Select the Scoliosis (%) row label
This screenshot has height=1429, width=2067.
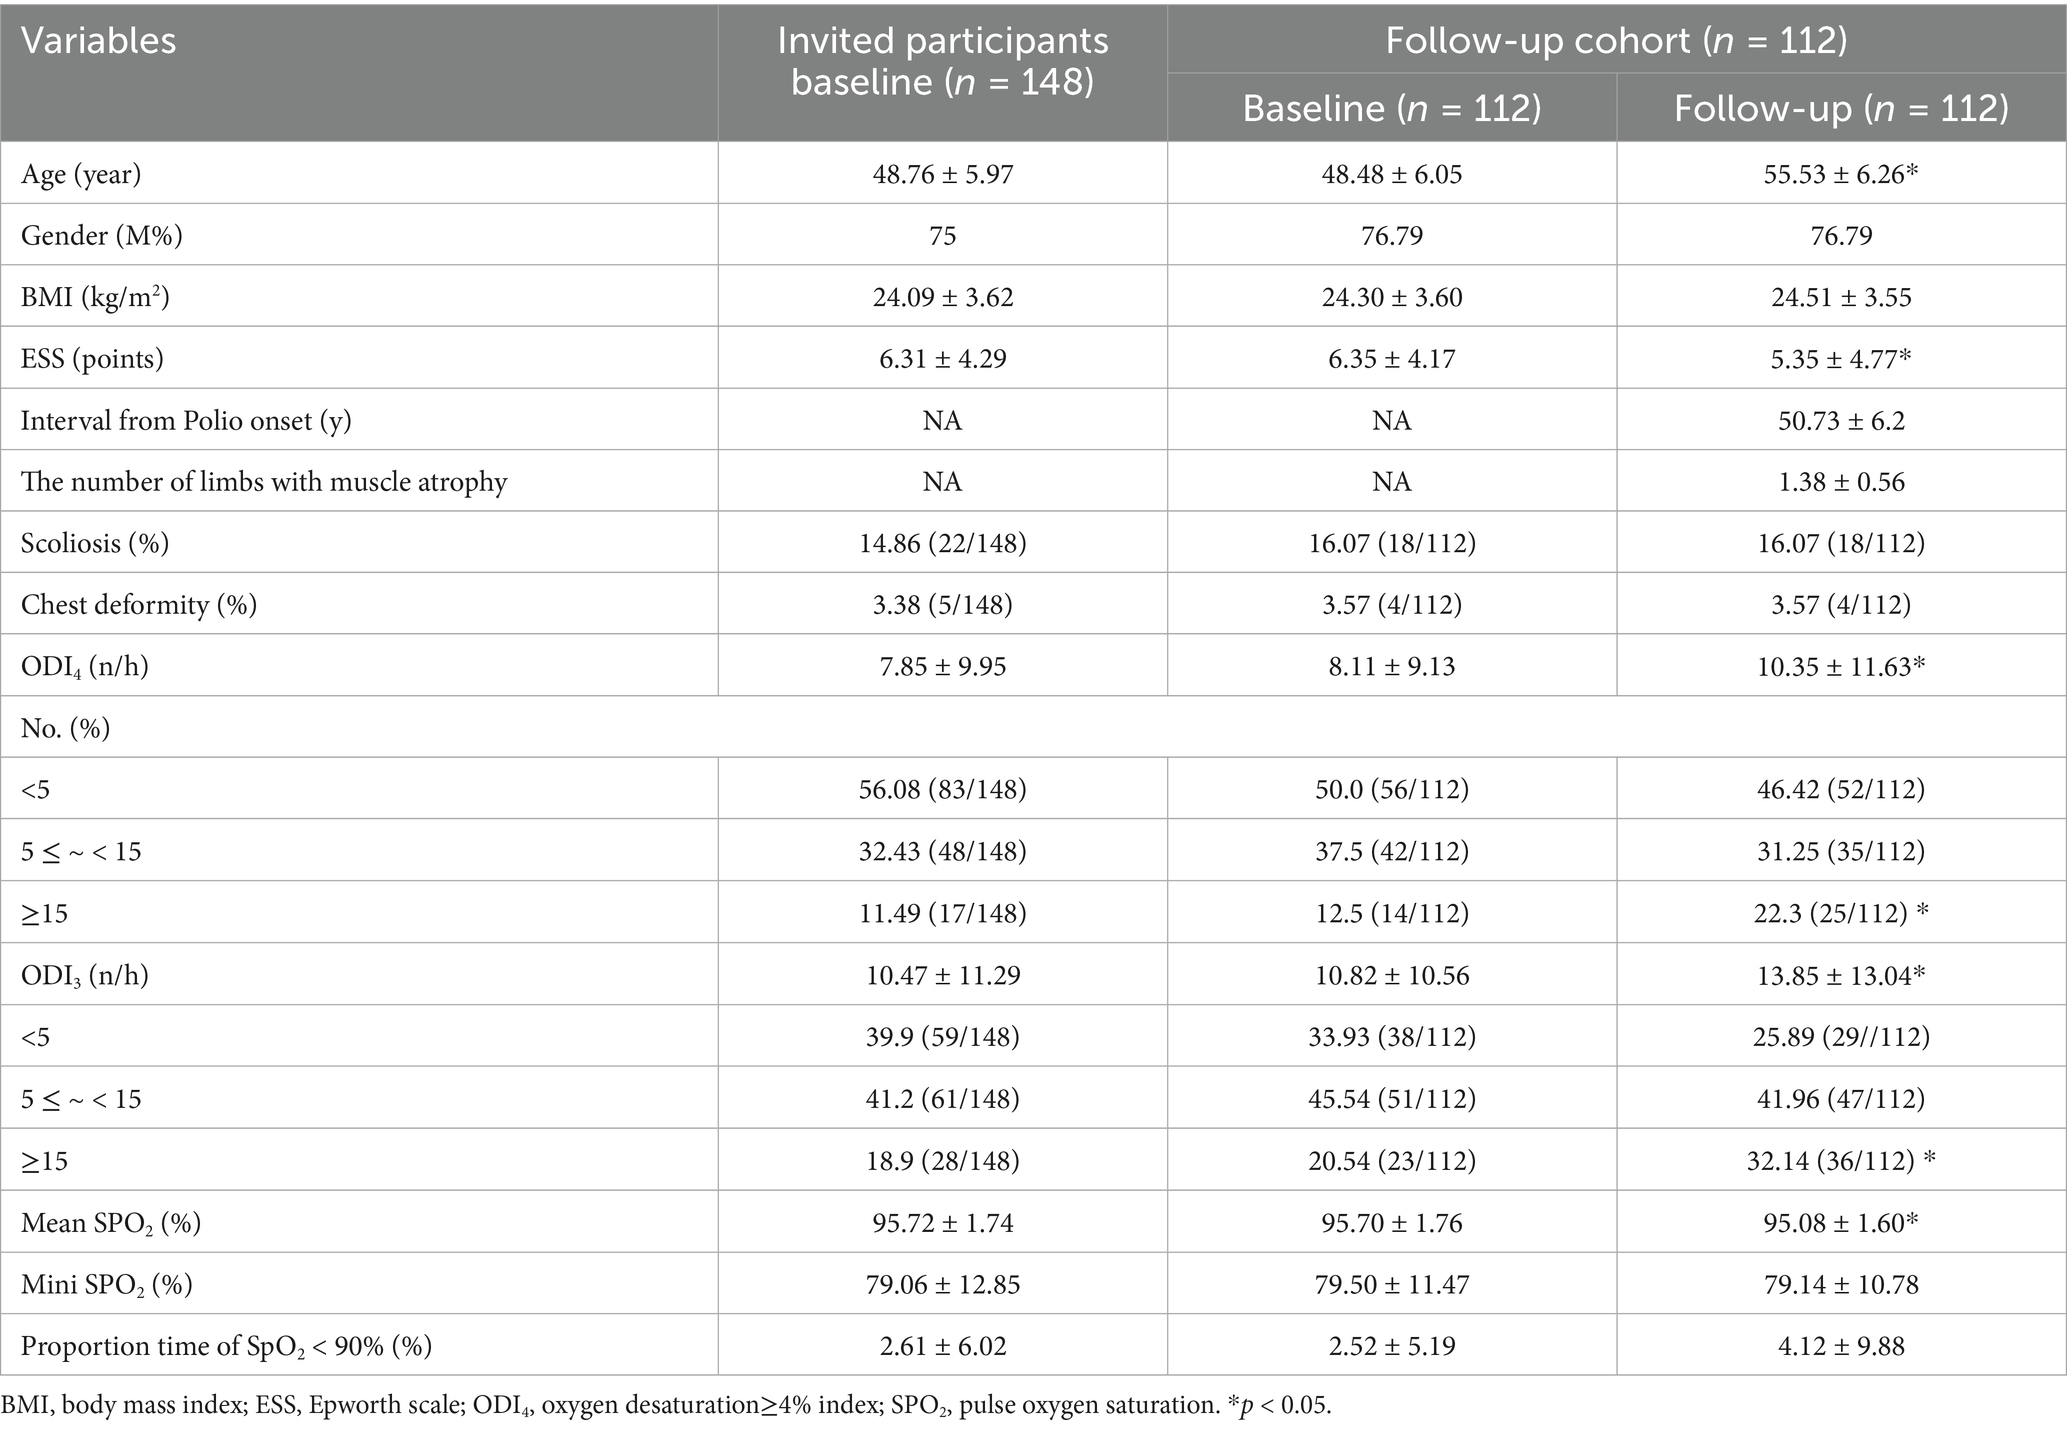95,543
